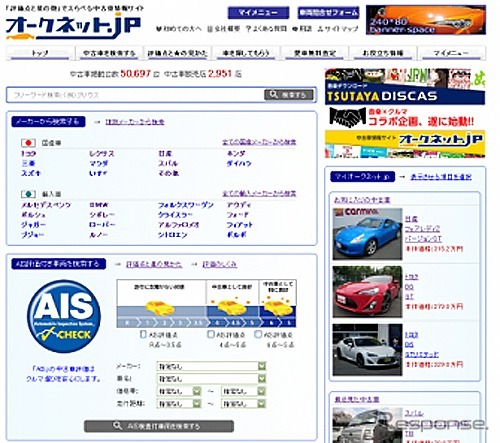The height and width of the screenshot is (443, 500).
Task: Open the お役立ち情報 navigation tab
Action: [383, 53]
